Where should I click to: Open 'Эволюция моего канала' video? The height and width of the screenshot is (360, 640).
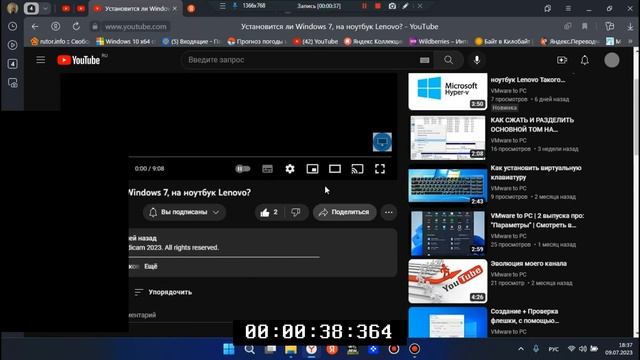(x=529, y=264)
